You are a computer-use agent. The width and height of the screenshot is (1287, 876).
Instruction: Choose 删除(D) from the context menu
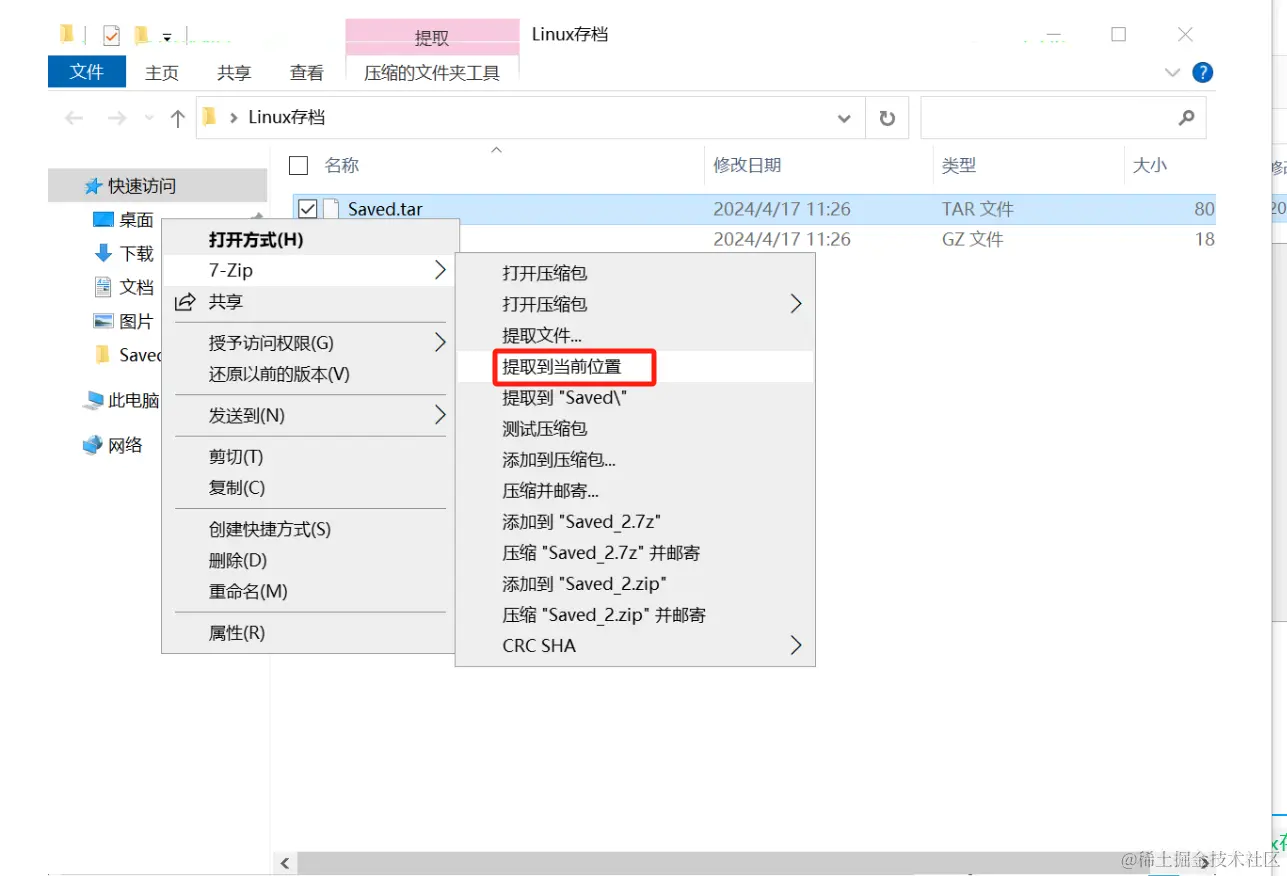[238, 560]
